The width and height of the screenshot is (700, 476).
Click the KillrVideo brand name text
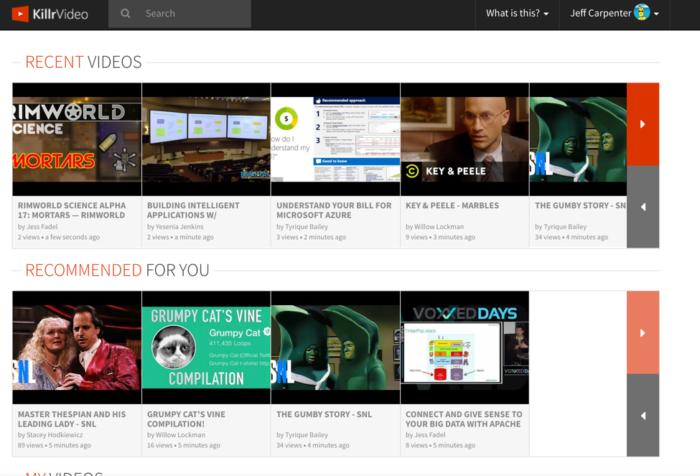(60, 14)
